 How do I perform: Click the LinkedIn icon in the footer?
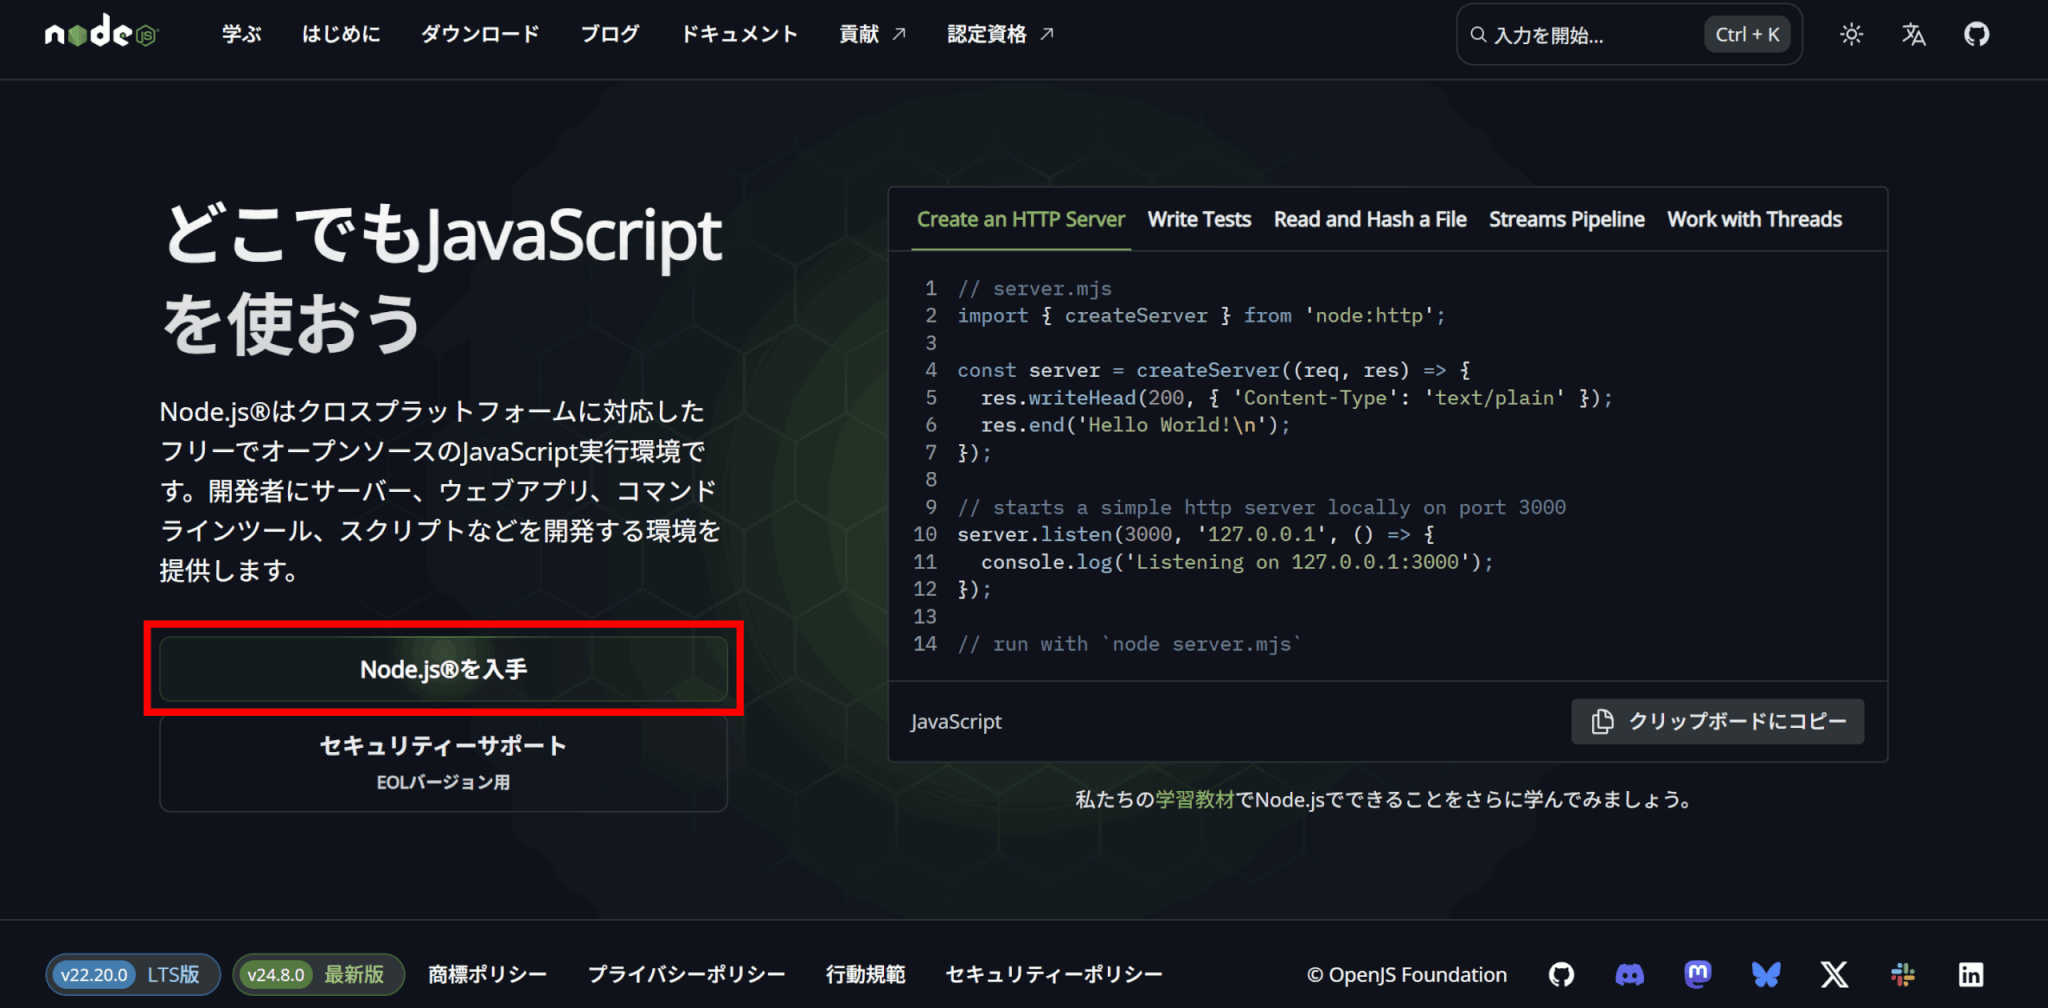1970,974
